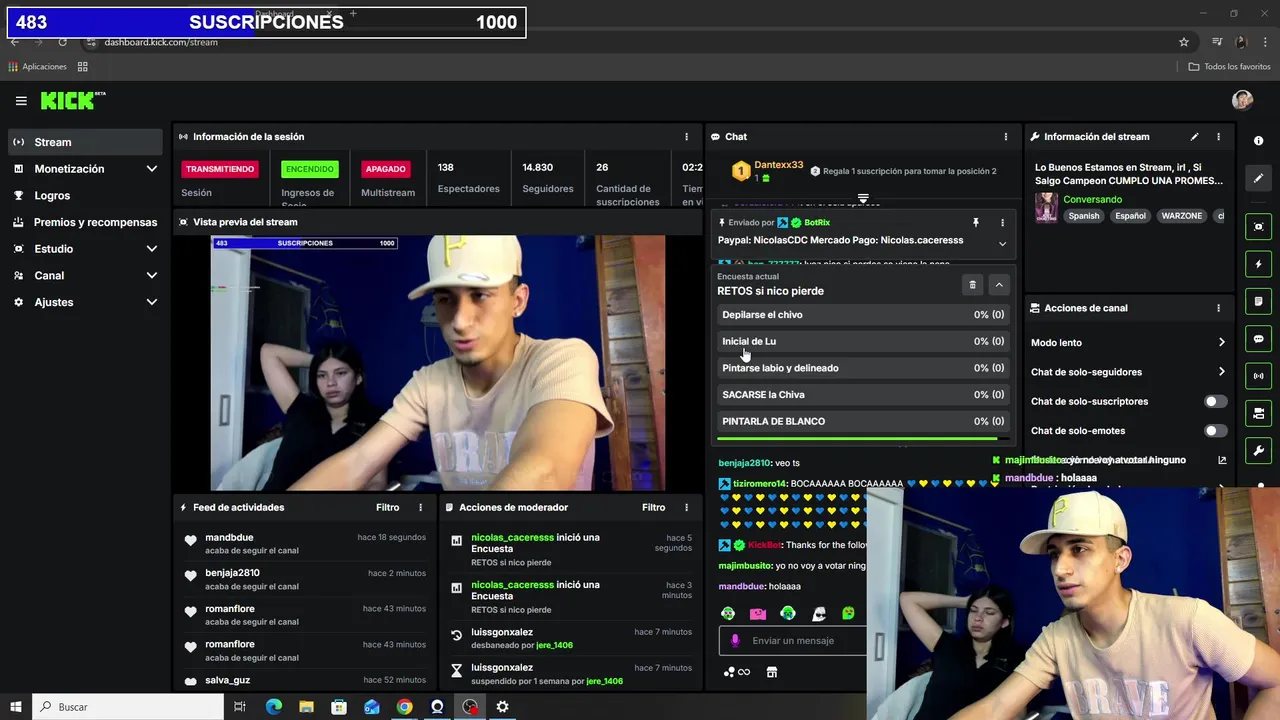The height and width of the screenshot is (720, 1280).
Task: Open pinned message three-dot options
Action: coord(1002,223)
